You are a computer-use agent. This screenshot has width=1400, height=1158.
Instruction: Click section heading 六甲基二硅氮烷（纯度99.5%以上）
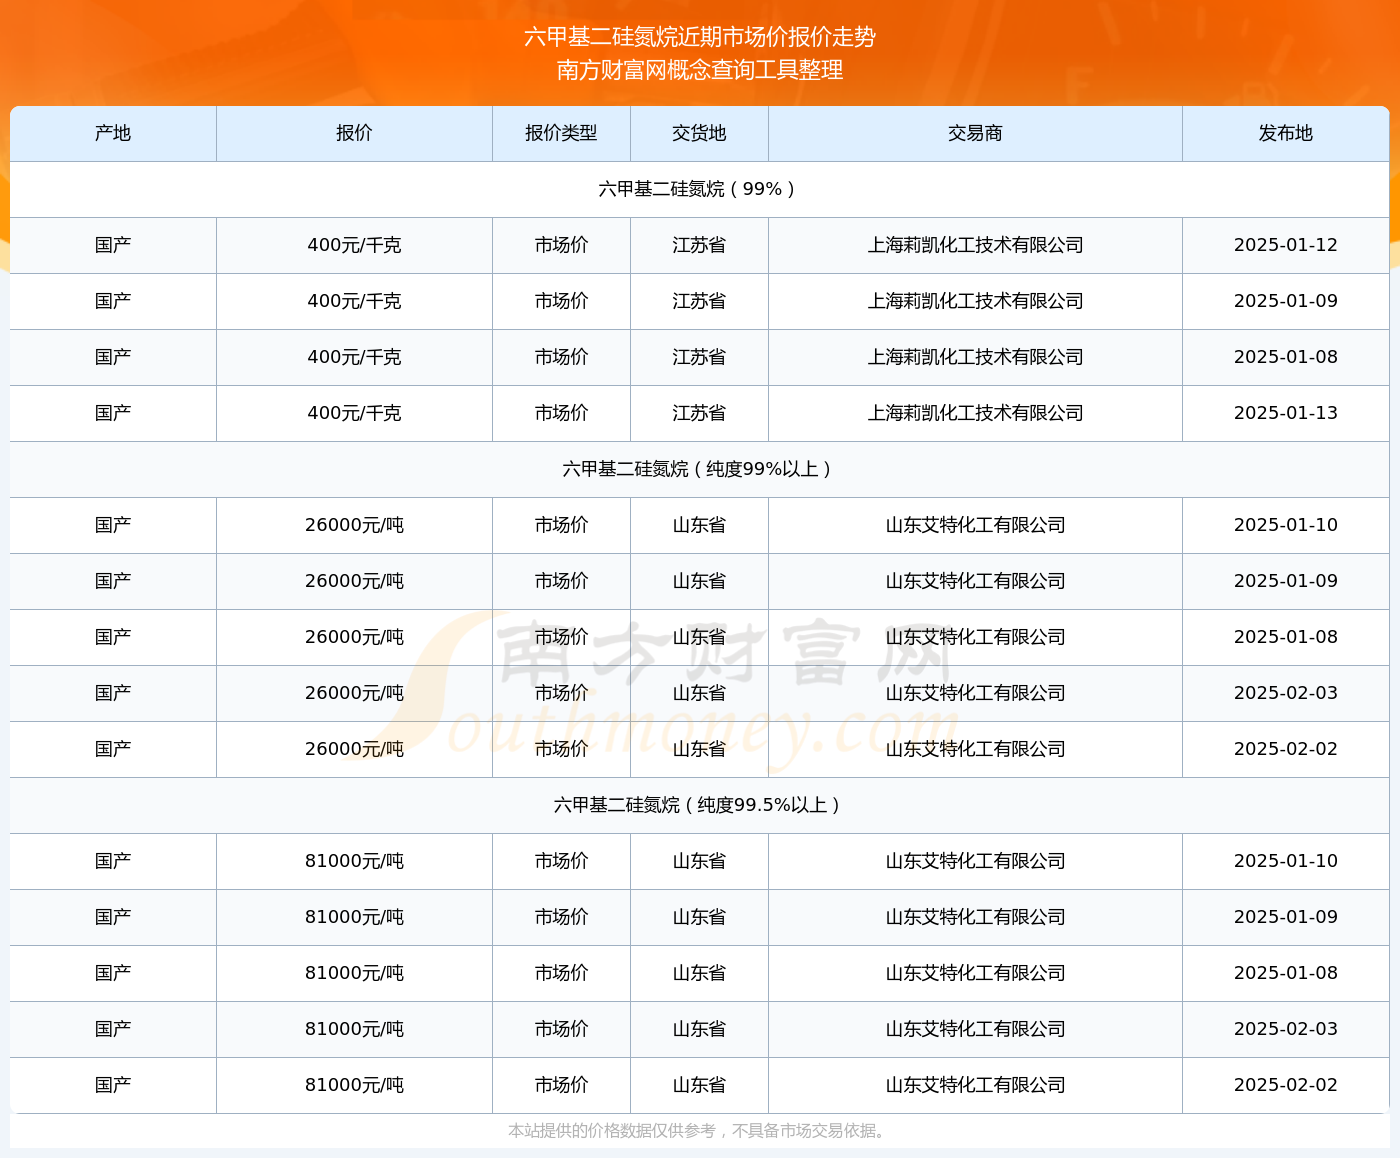point(700,805)
